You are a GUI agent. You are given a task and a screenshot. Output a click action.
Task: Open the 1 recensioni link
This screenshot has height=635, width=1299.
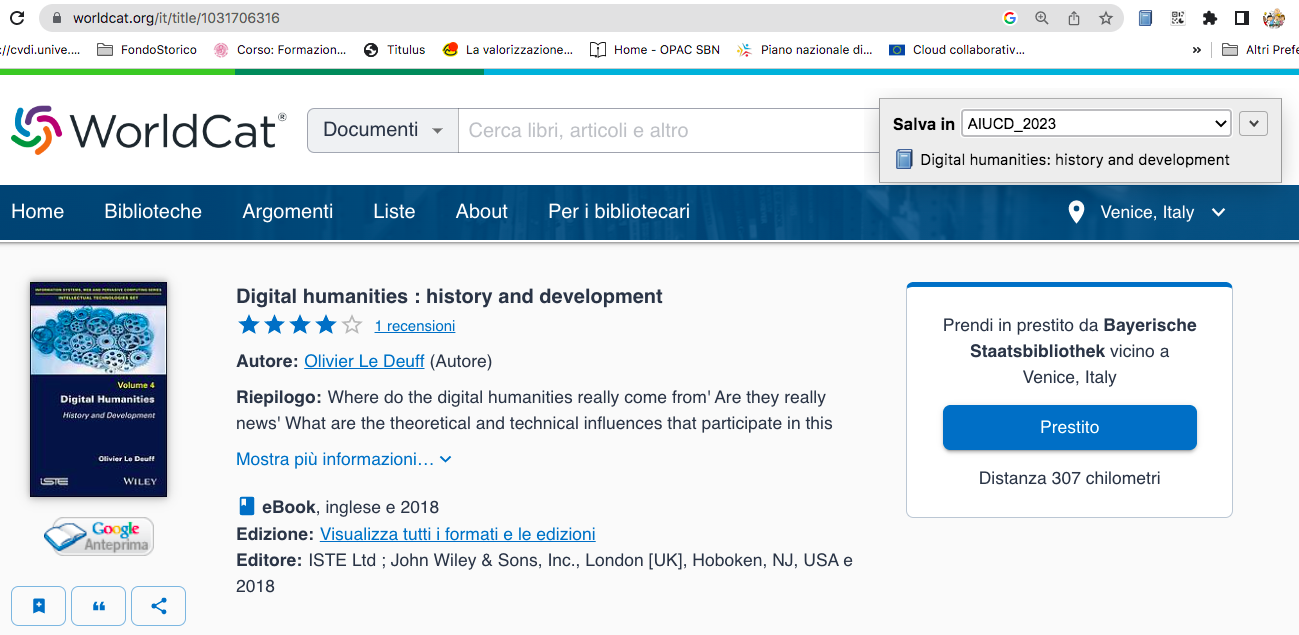tap(415, 326)
